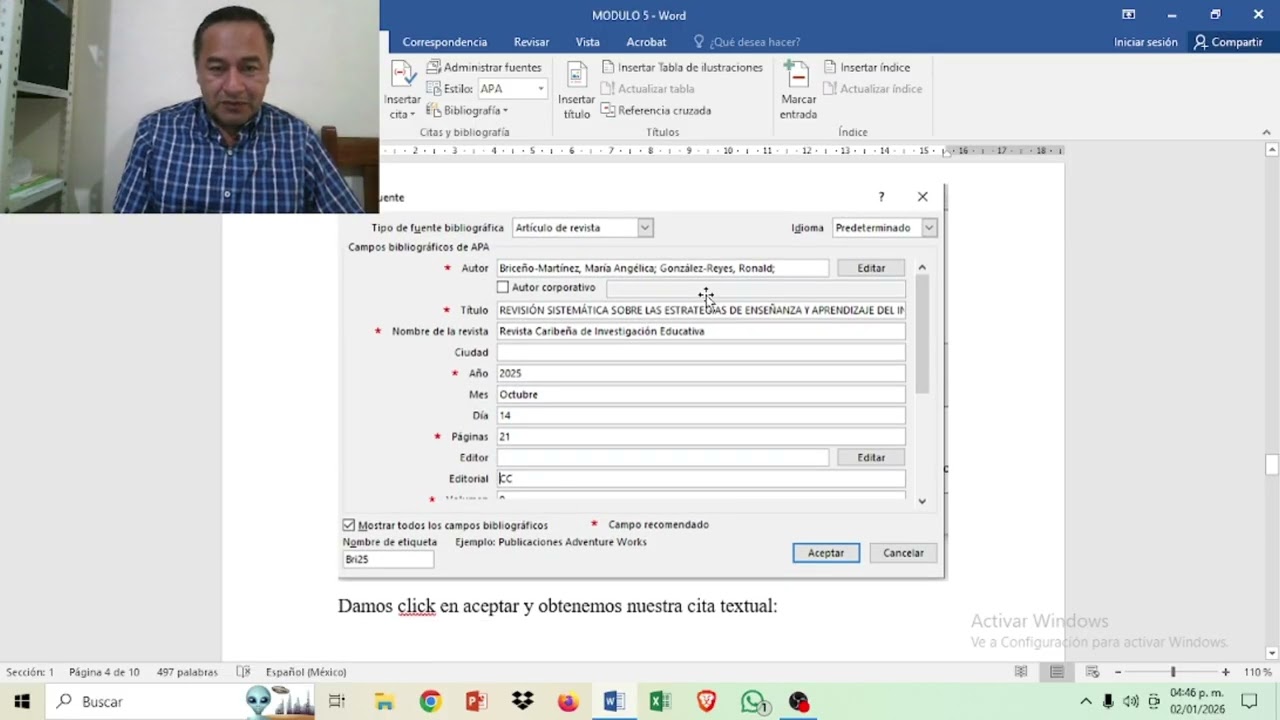This screenshot has height=720, width=1280.
Task: Click the Ciudad input field
Action: click(701, 352)
